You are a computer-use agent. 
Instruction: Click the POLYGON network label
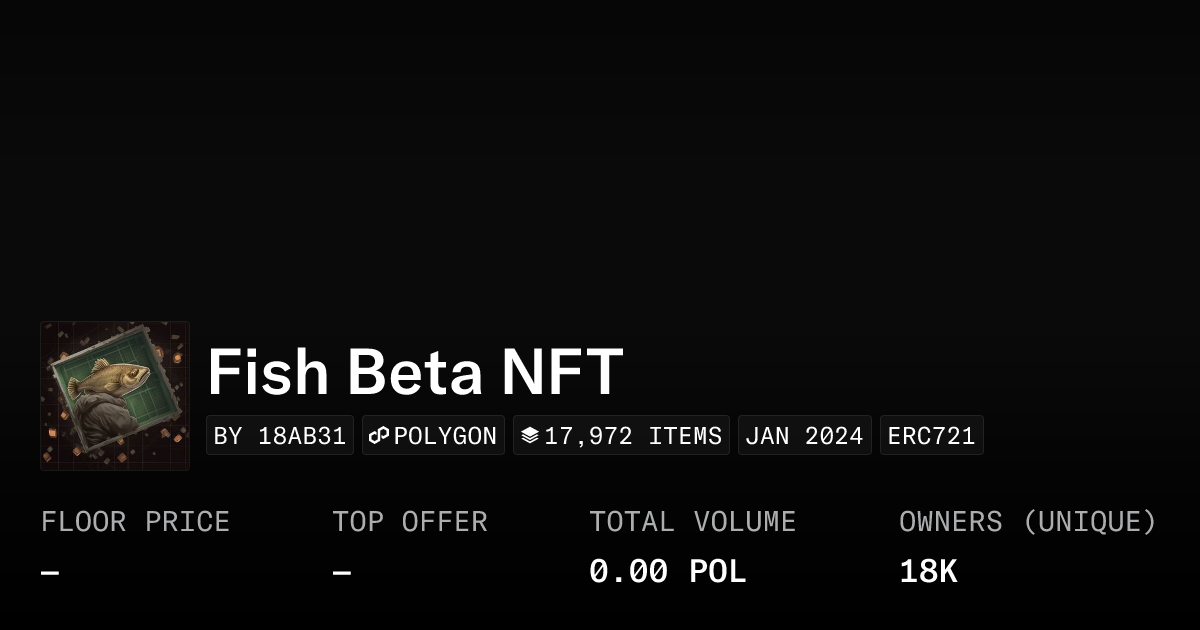[x=446, y=436]
